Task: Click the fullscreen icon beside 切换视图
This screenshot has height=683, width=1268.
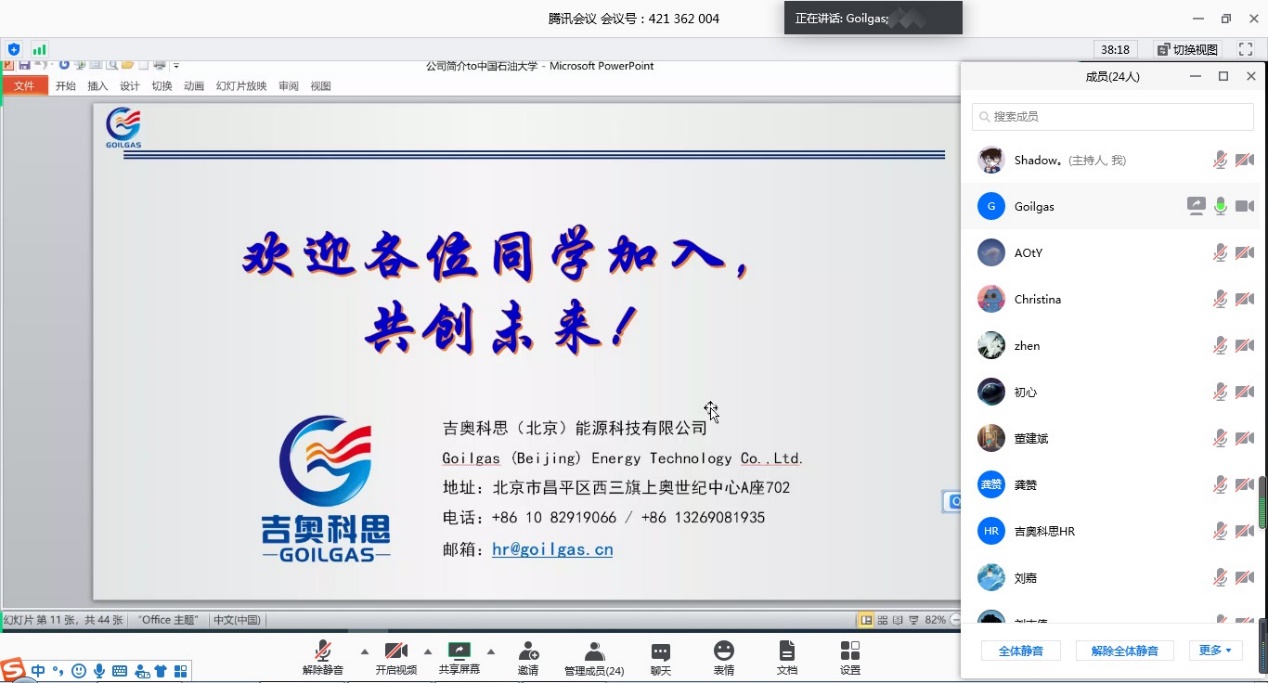Action: (1245, 49)
